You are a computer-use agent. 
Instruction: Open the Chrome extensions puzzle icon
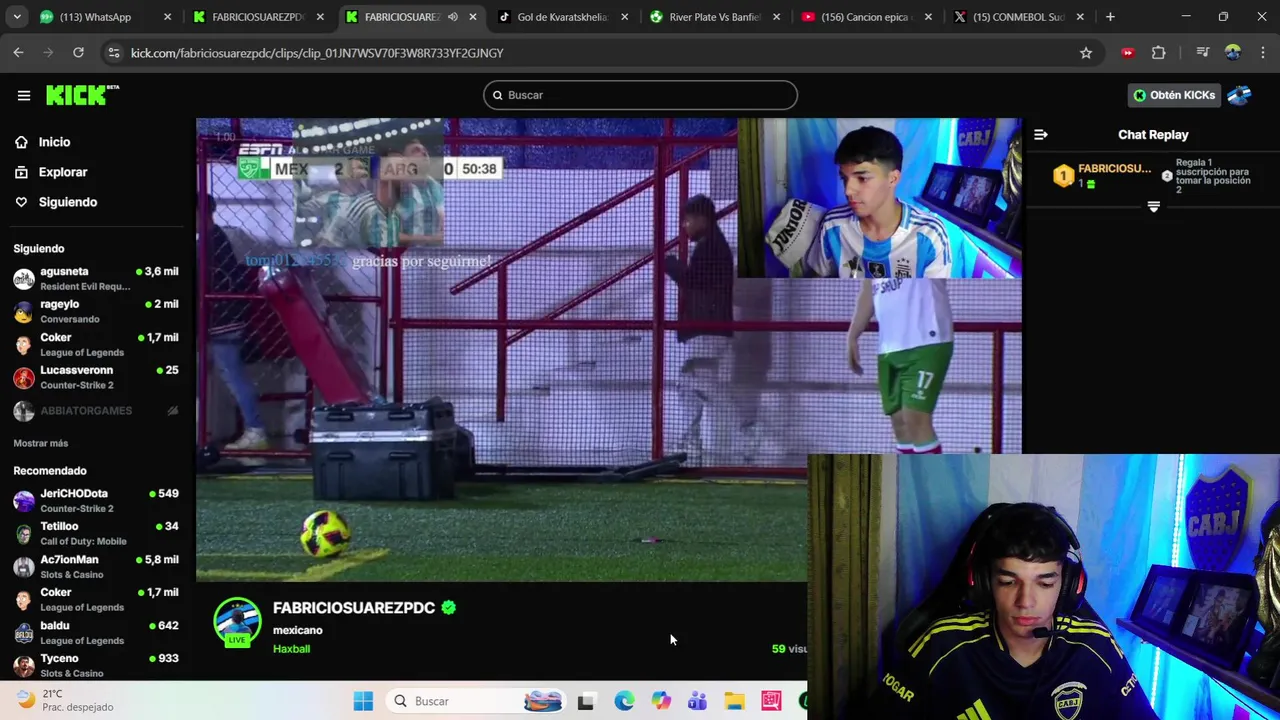tap(1159, 53)
